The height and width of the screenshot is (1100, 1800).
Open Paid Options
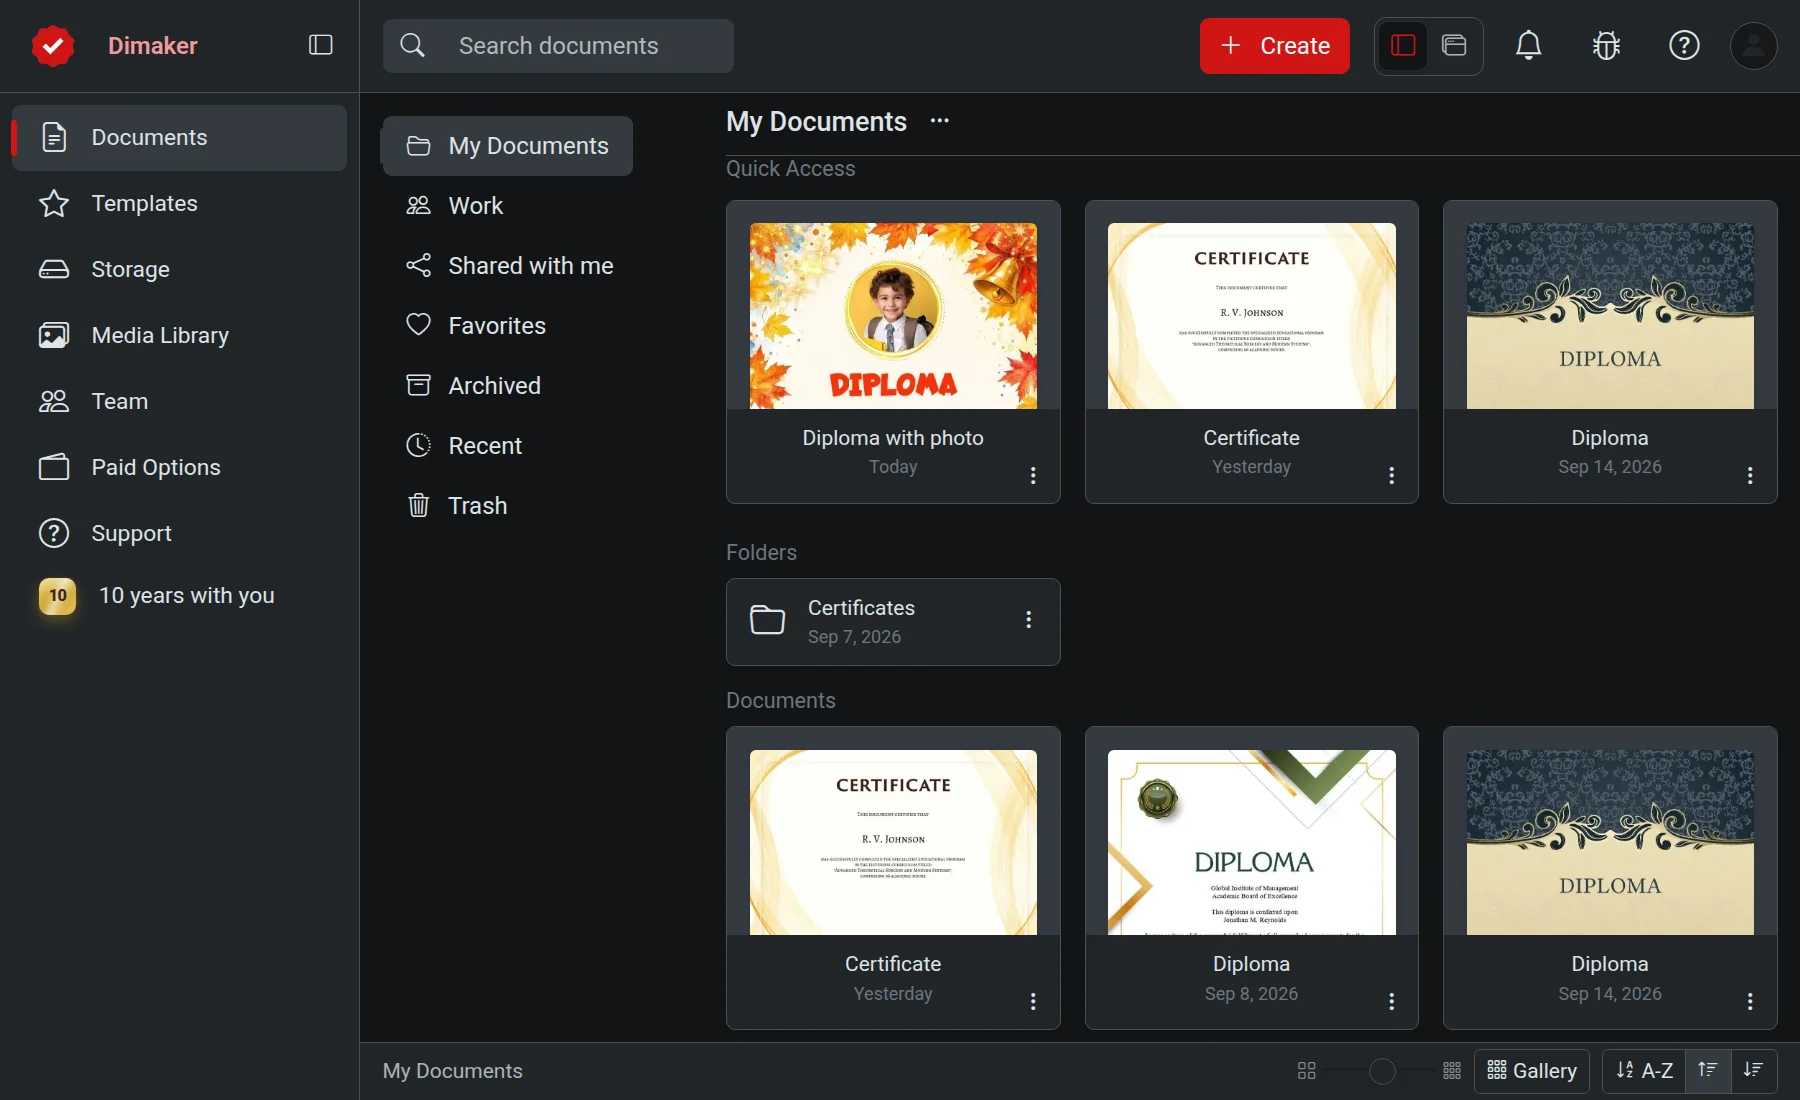click(x=180, y=467)
